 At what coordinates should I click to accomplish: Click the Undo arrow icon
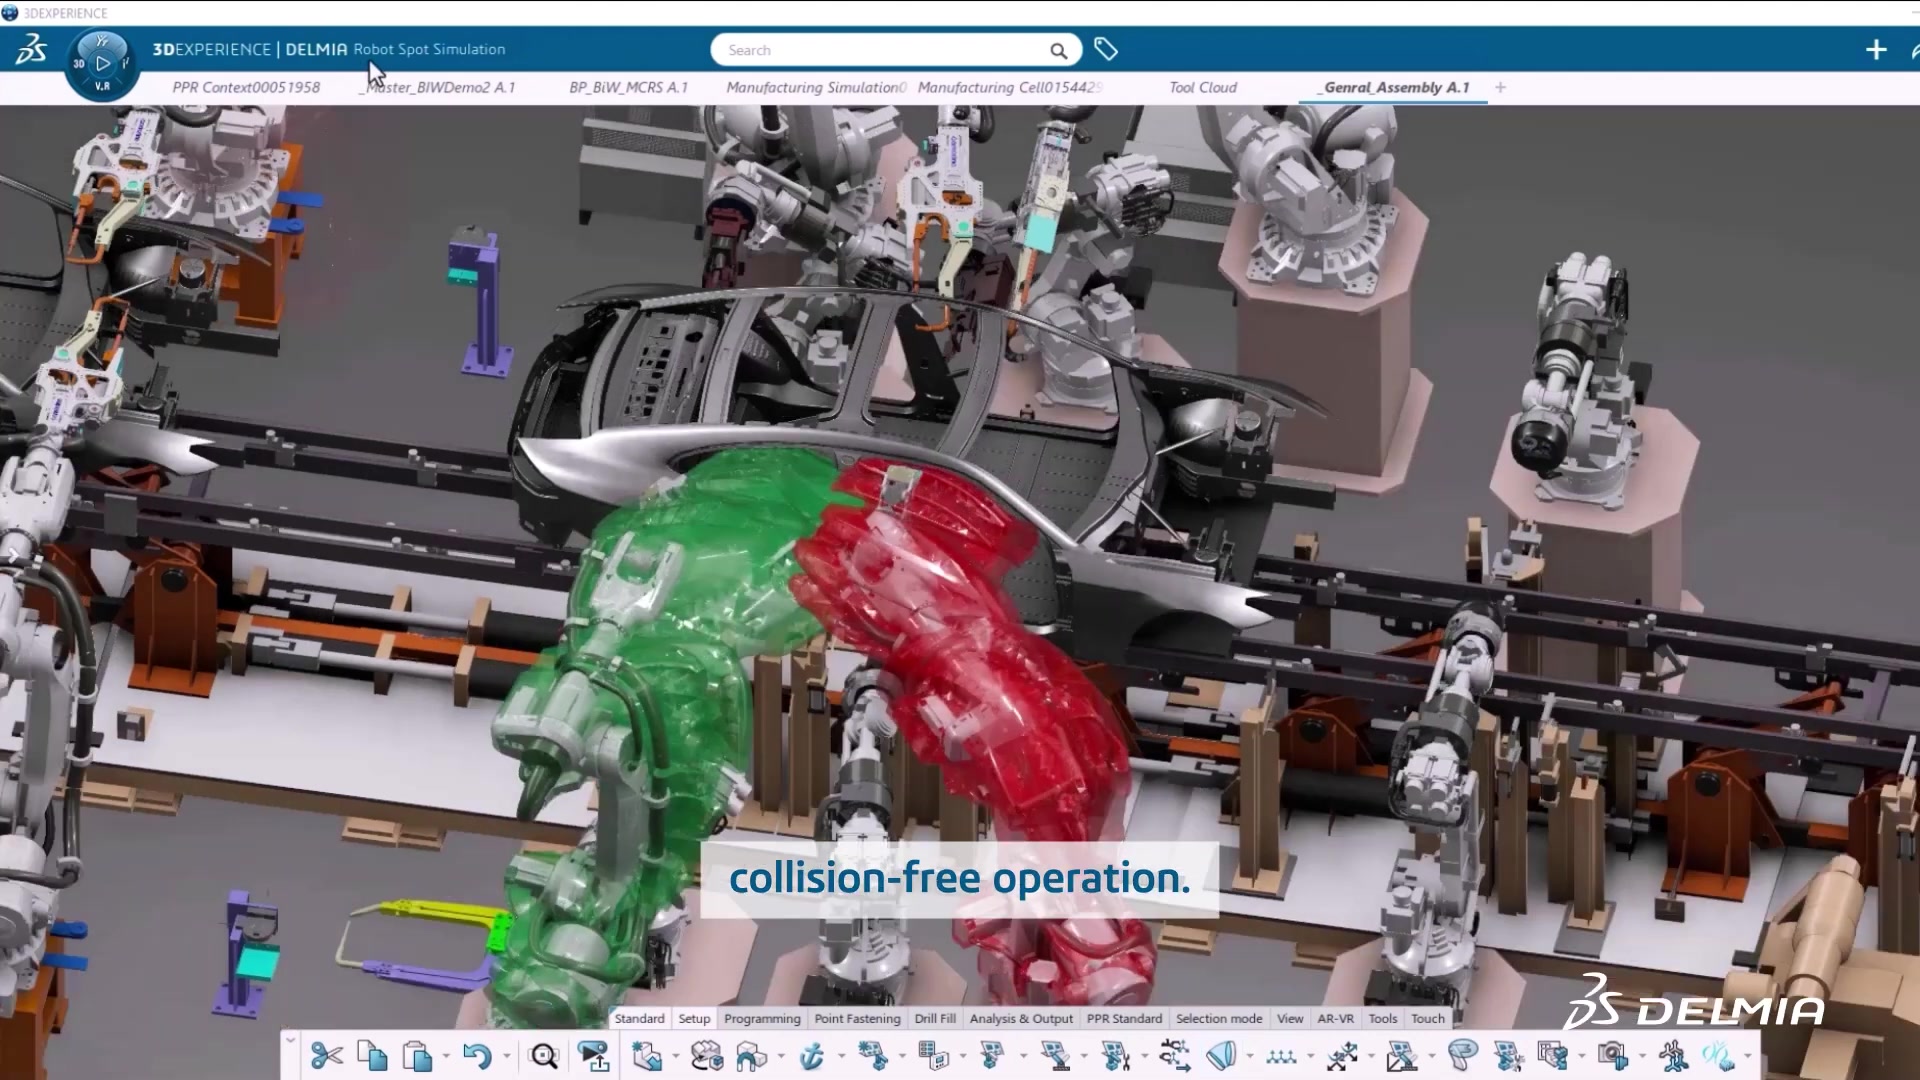pos(477,1056)
